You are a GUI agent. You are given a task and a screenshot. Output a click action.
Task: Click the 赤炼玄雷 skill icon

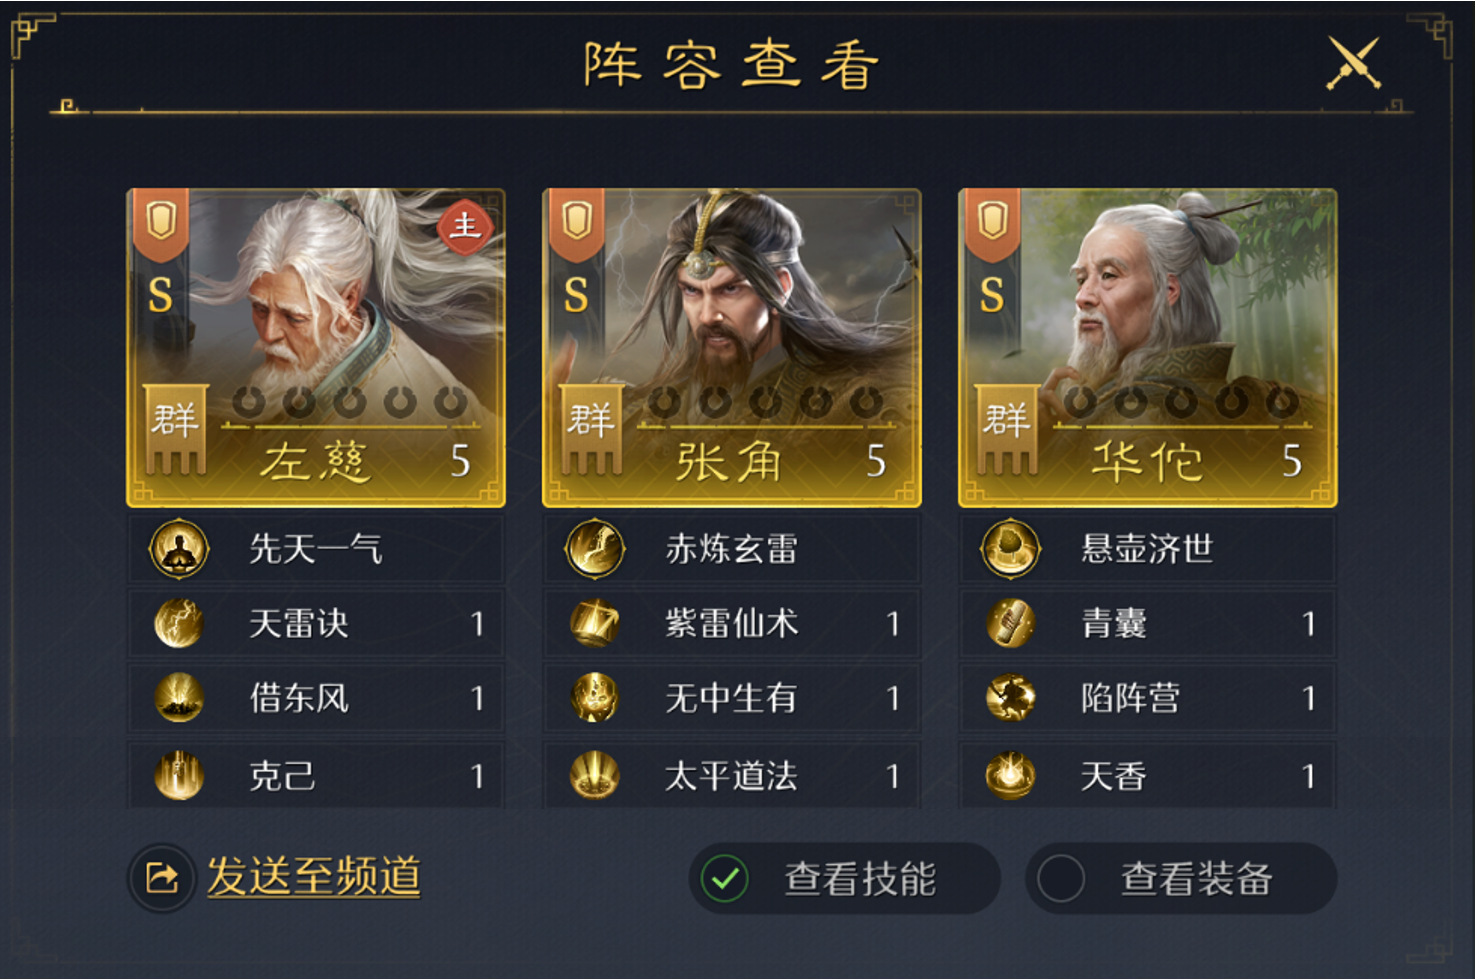pos(595,549)
